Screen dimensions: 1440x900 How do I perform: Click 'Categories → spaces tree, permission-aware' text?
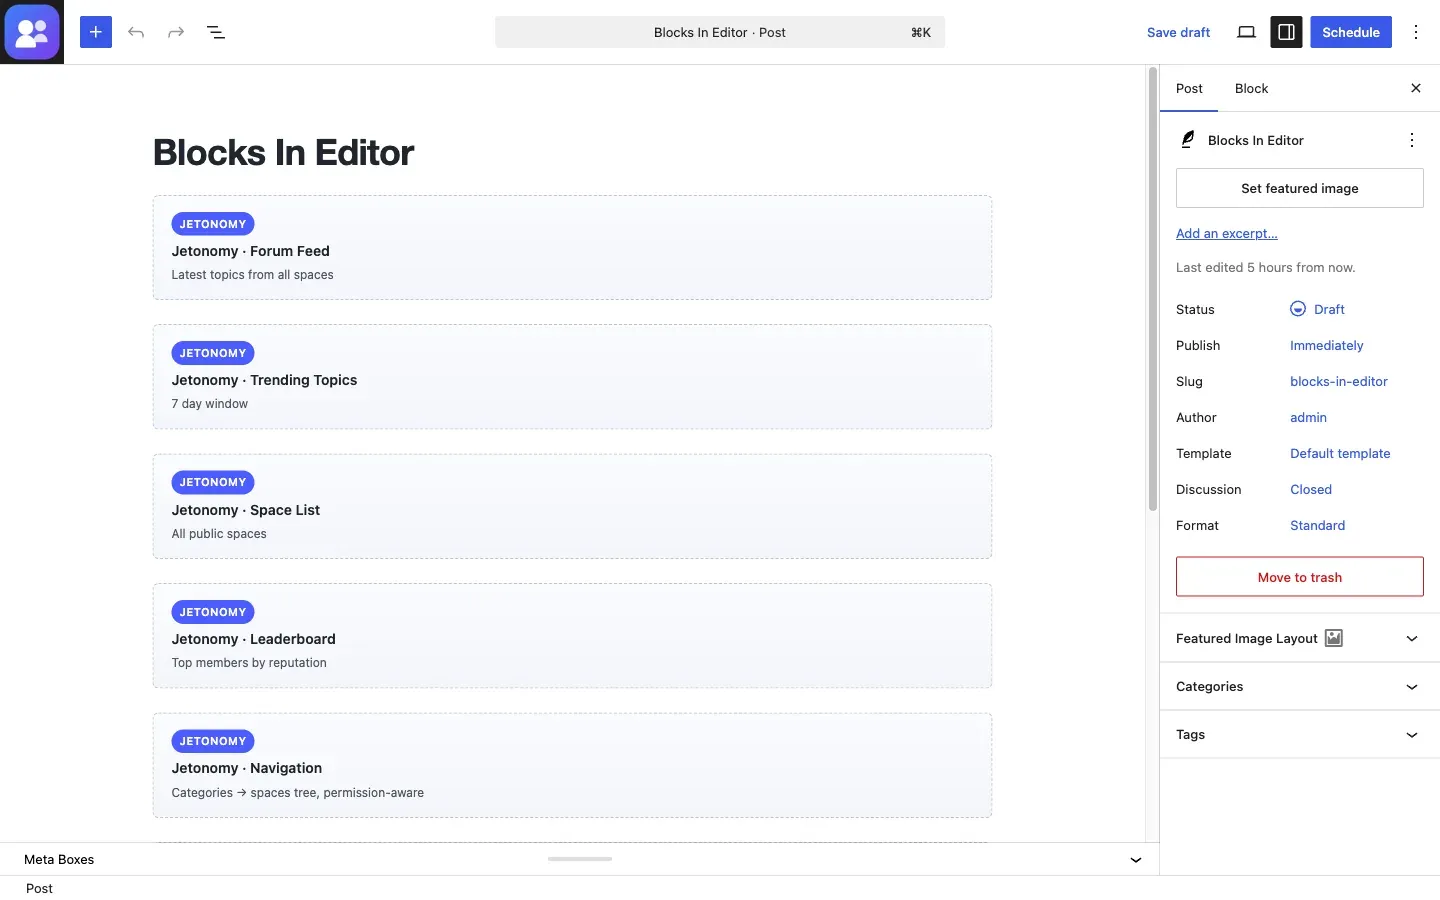[297, 793]
